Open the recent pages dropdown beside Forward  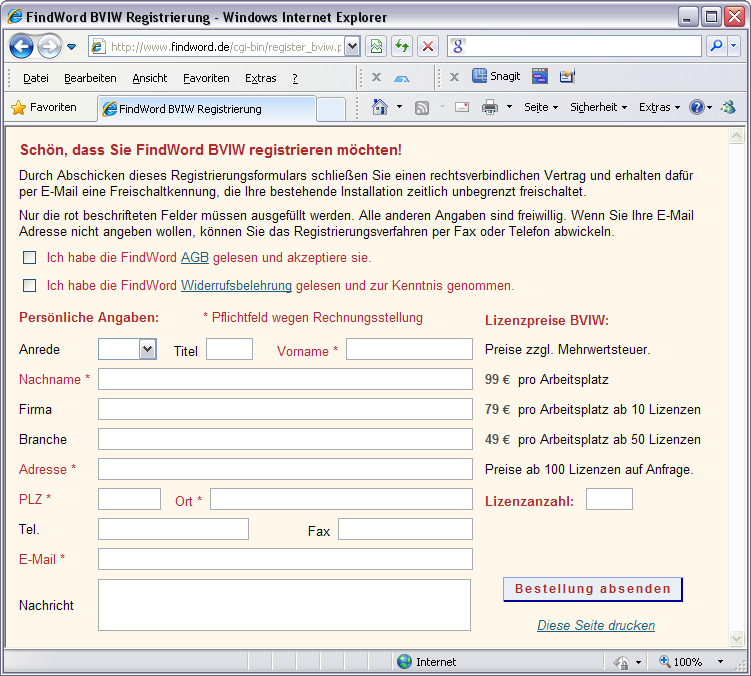(71, 46)
